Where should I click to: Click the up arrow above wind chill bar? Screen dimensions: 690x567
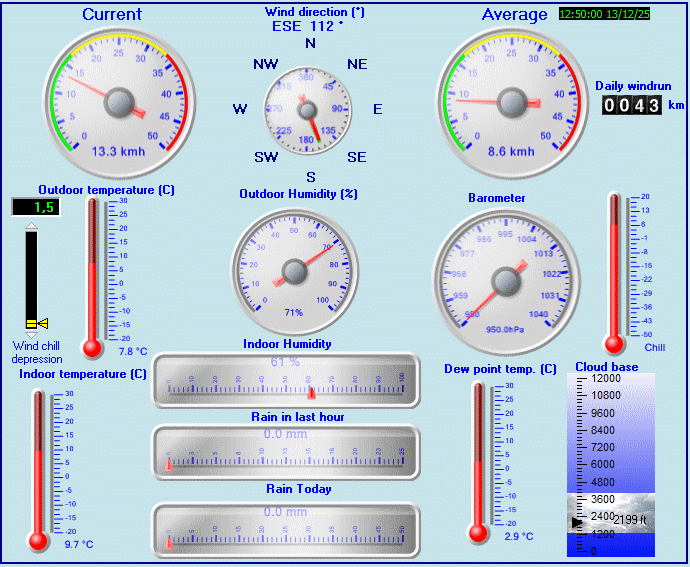[x=31, y=226]
